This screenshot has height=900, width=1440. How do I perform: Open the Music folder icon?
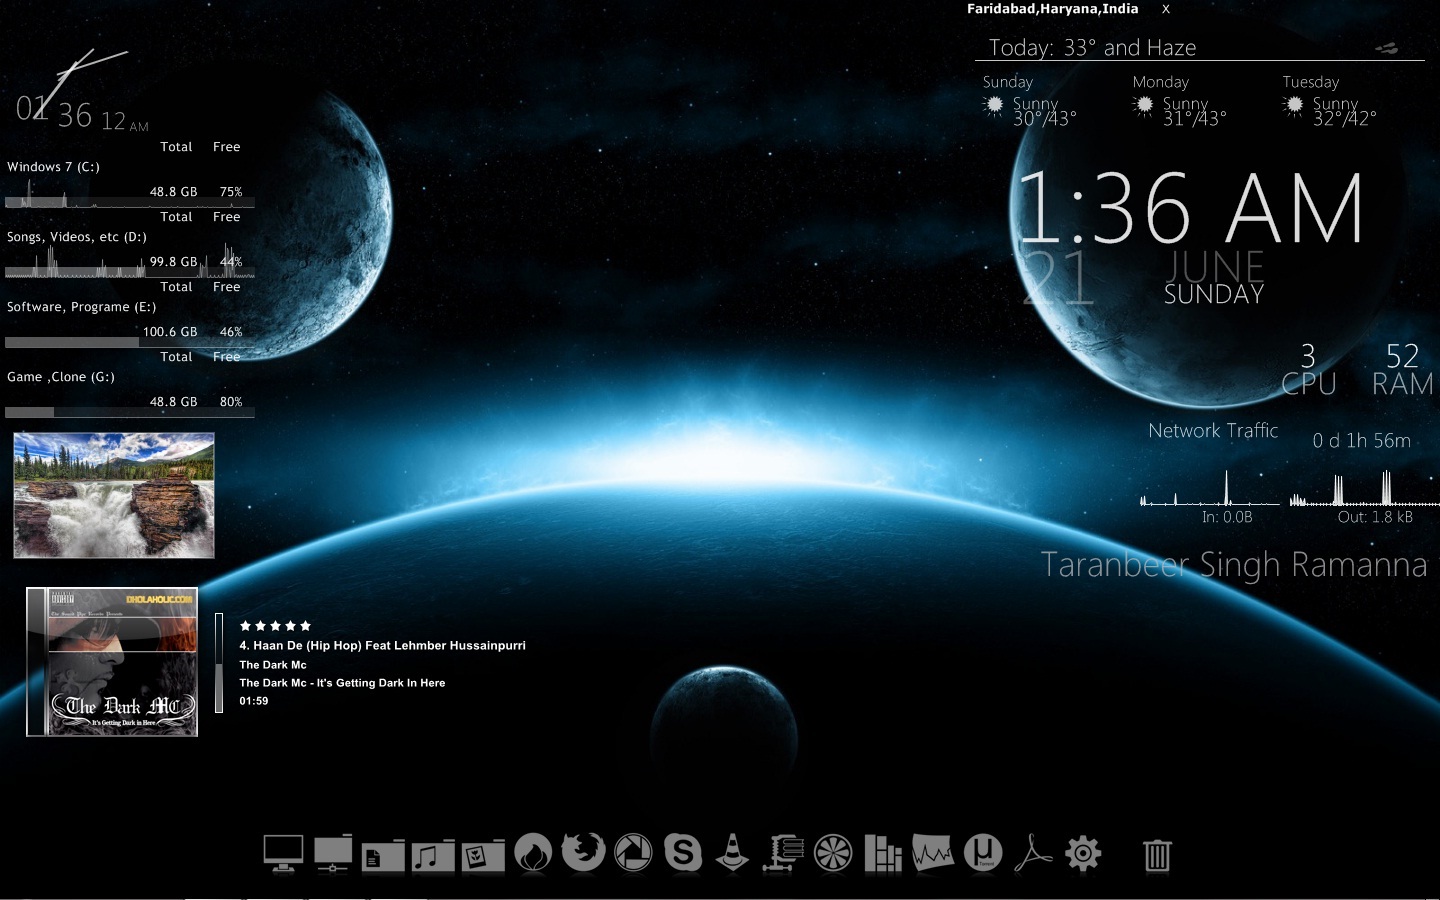433,855
